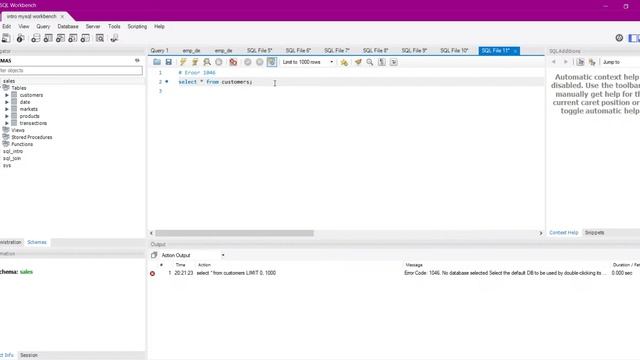Click the create new view toolbar icon
The height and width of the screenshot is (360, 640).
(x=60, y=38)
